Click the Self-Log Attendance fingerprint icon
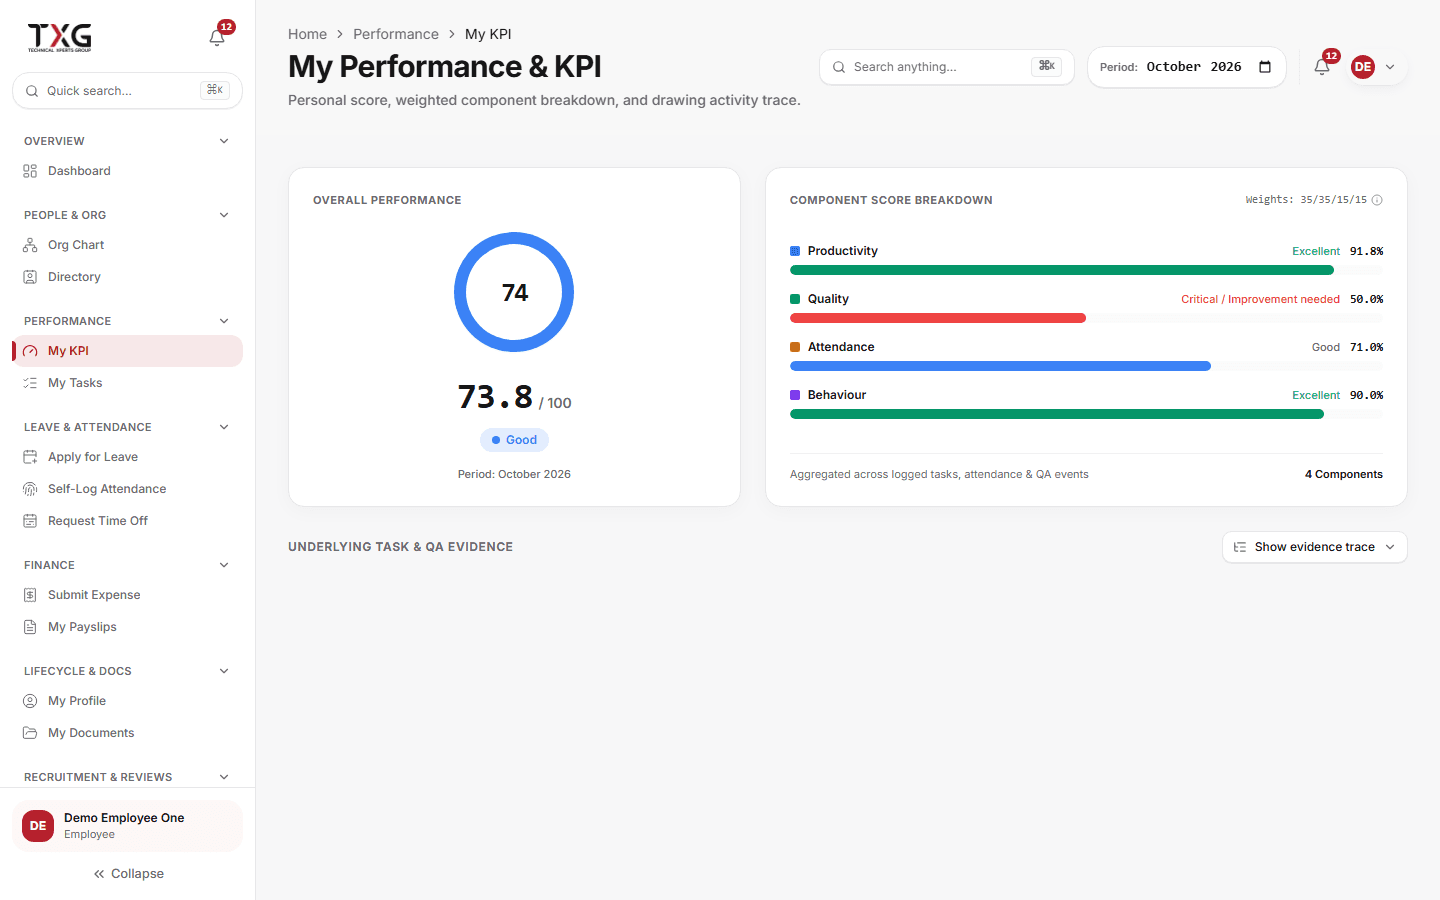1440x900 pixels. coord(30,489)
